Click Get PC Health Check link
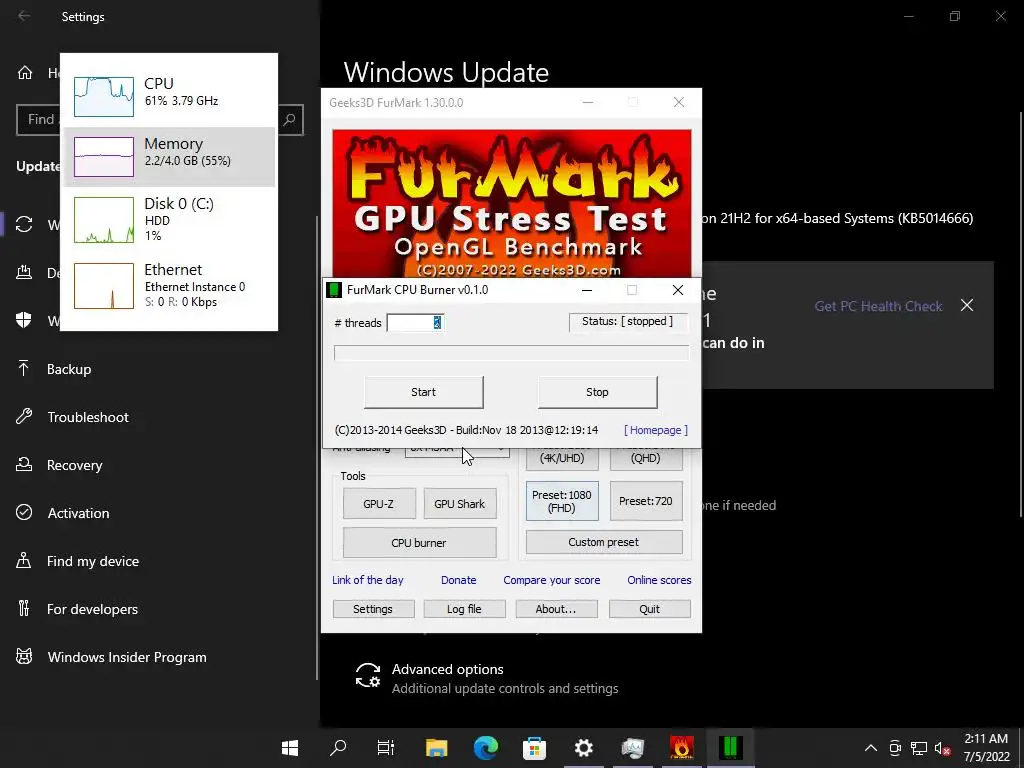This screenshot has height=768, width=1024. pos(878,306)
